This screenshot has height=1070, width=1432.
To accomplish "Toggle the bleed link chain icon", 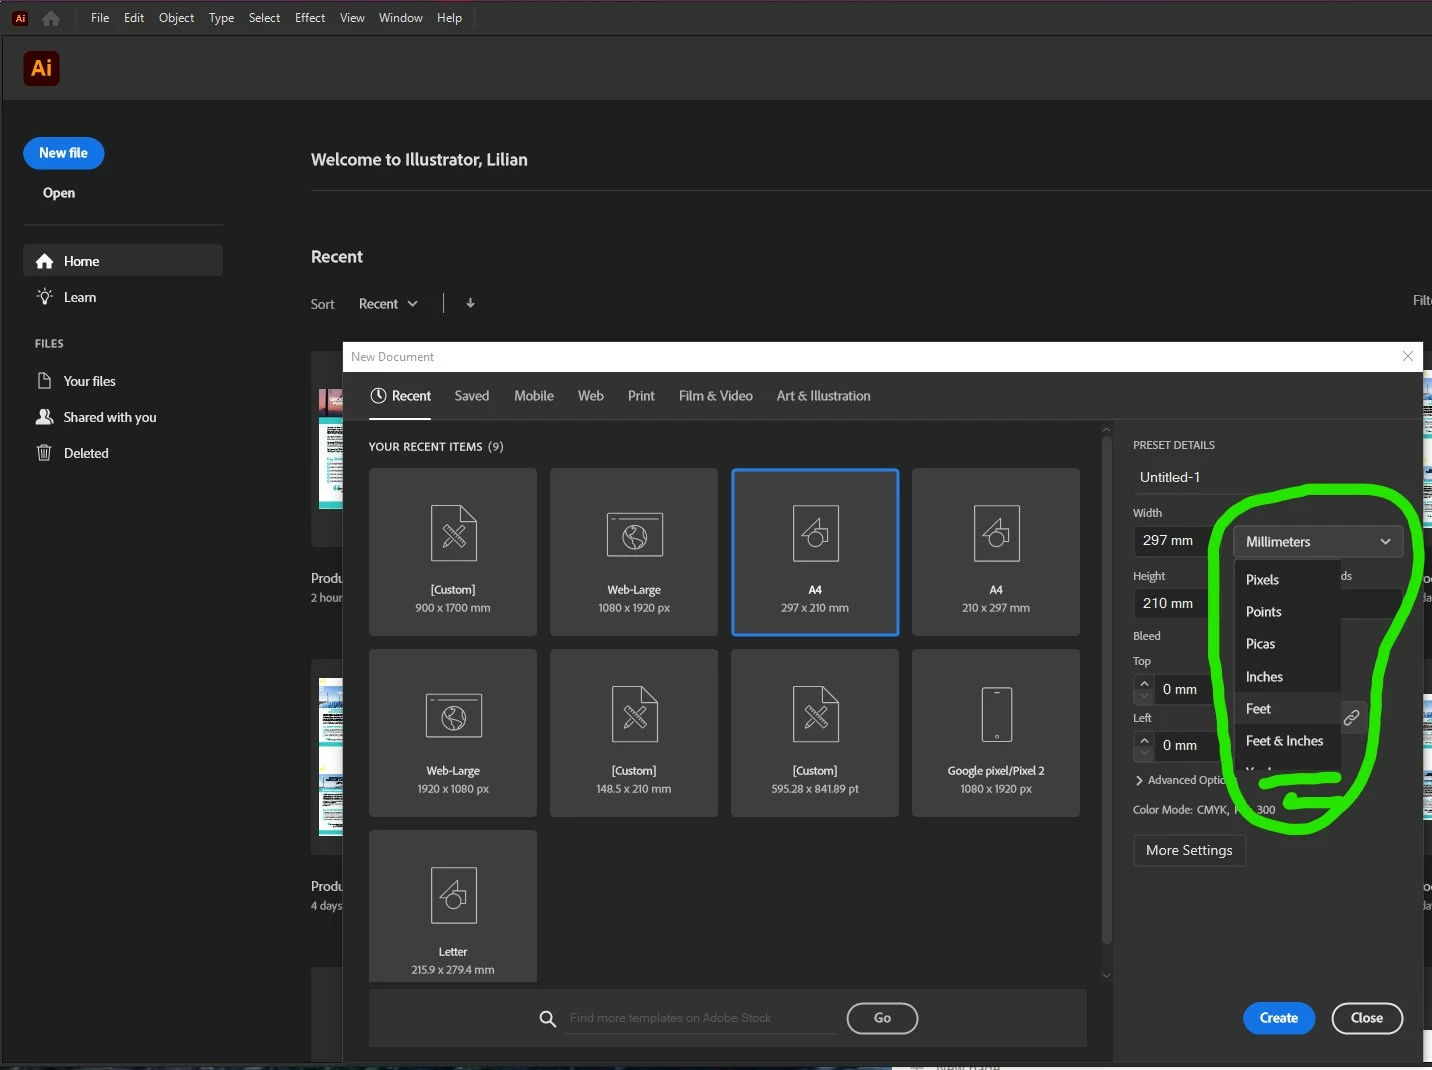I will pyautogui.click(x=1351, y=718).
